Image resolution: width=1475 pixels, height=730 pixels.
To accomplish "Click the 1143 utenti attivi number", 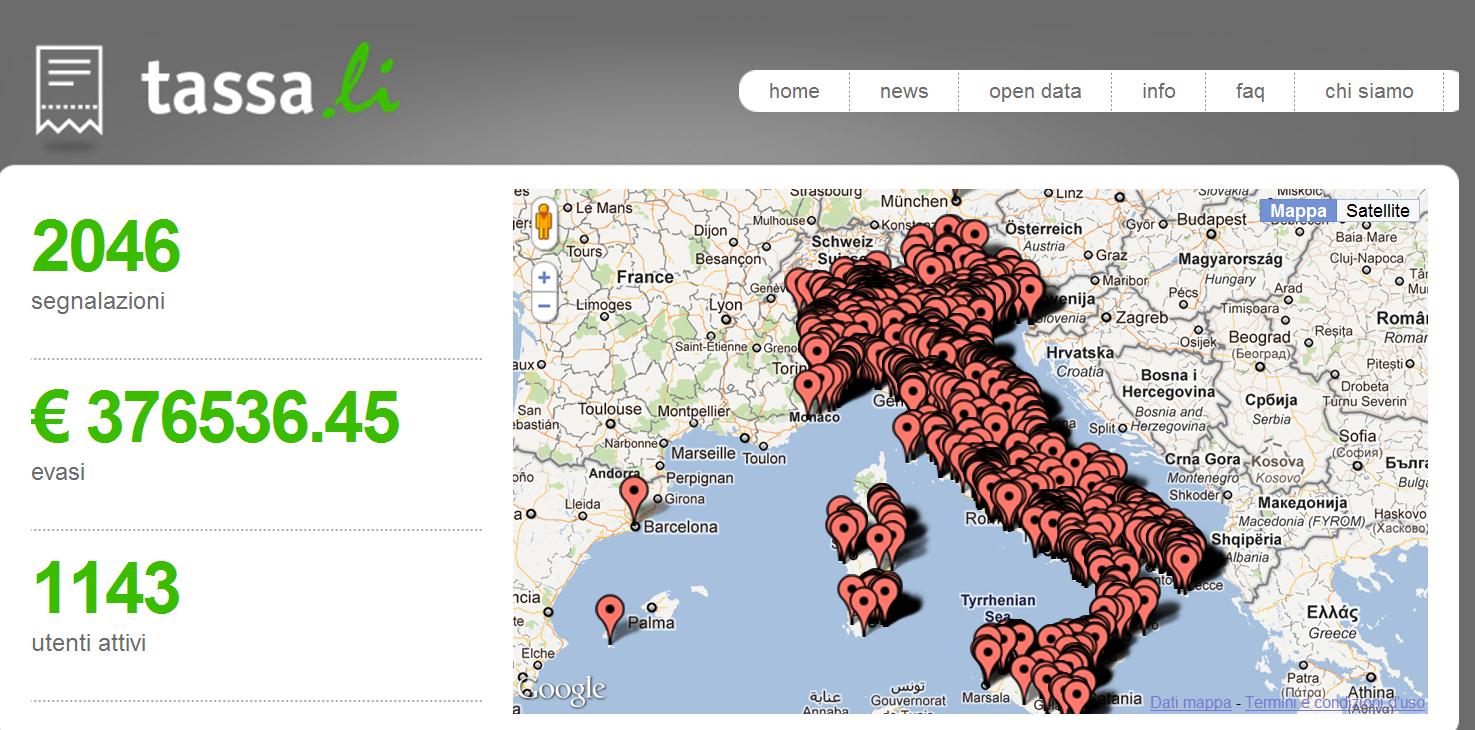I will [106, 588].
